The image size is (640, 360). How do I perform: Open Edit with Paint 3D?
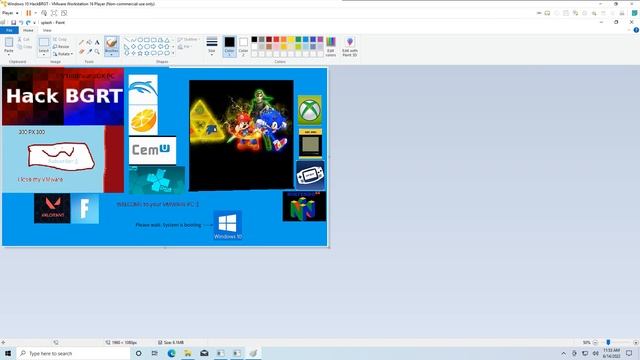pyautogui.click(x=350, y=46)
